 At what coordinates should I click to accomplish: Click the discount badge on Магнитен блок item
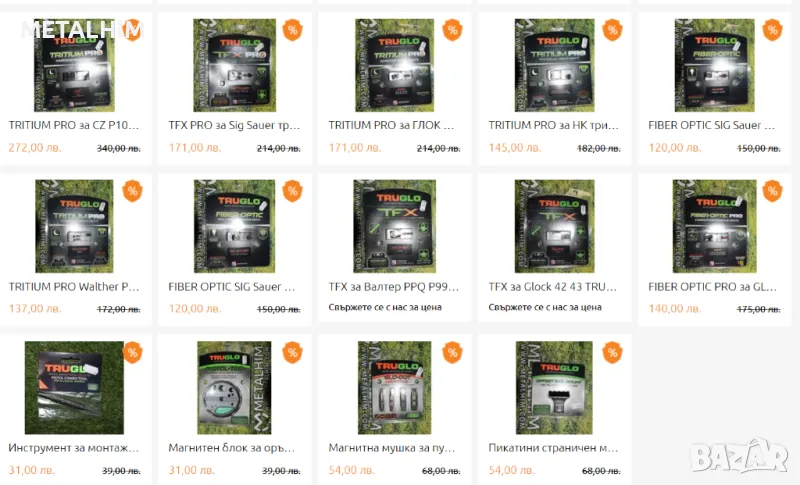click(292, 352)
